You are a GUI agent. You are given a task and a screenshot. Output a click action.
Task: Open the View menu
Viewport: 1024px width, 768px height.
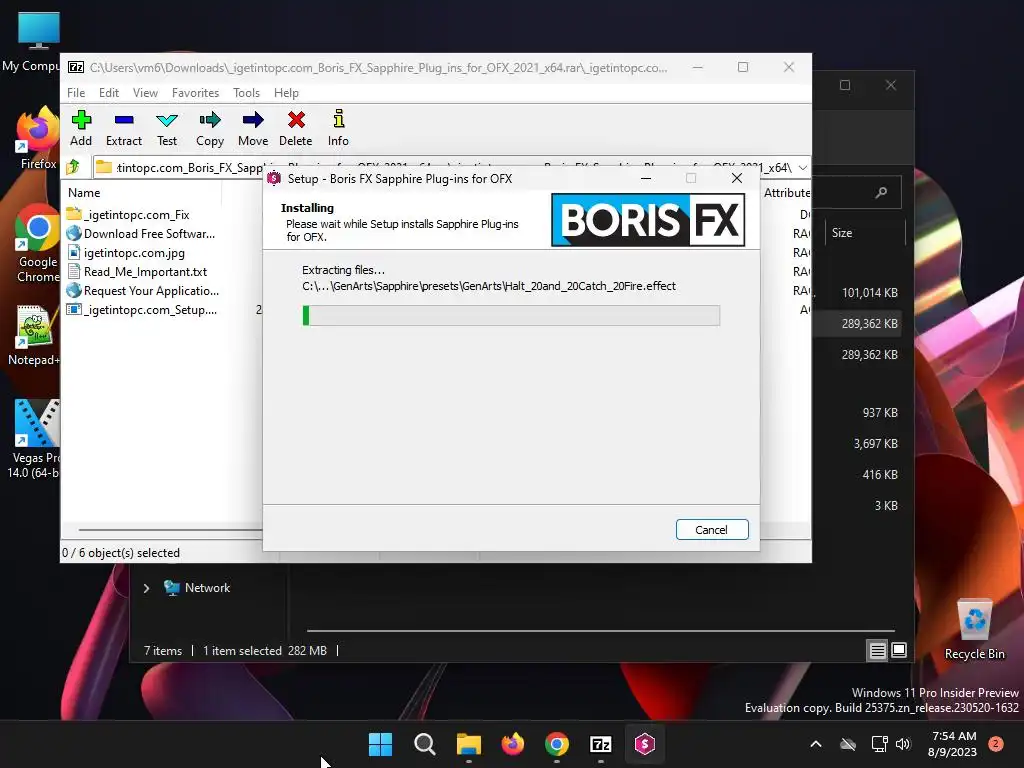(145, 93)
